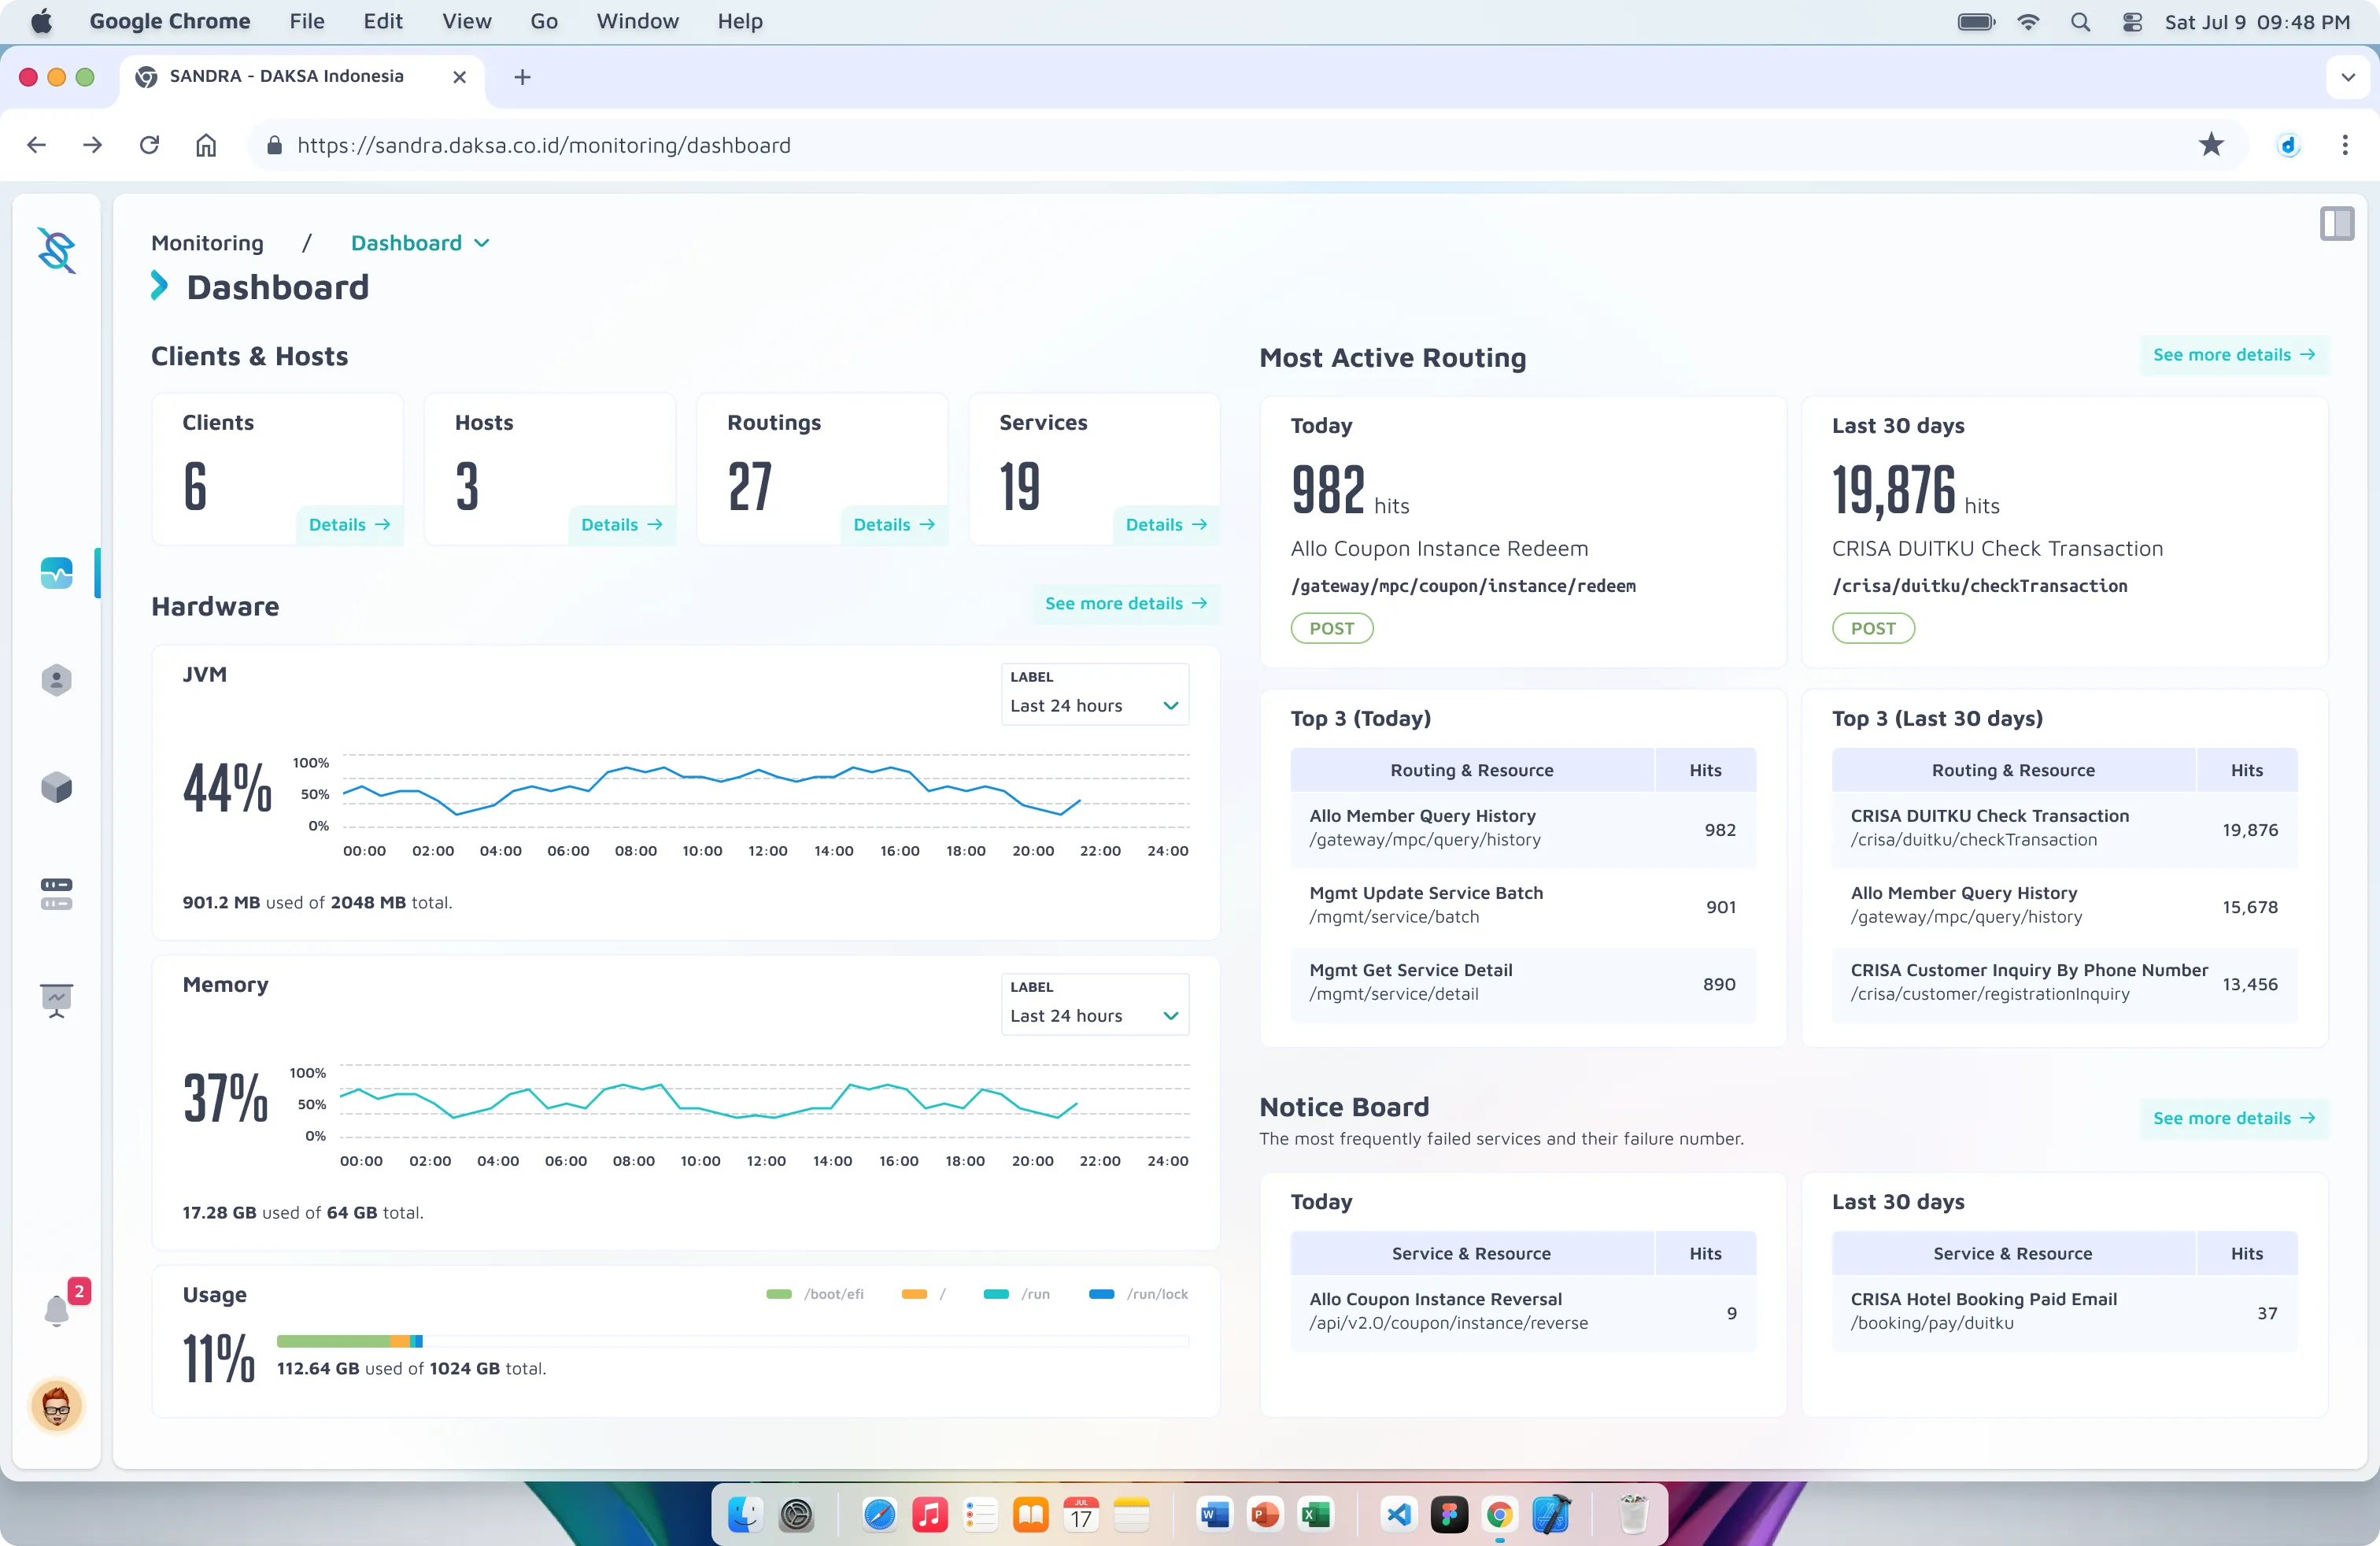The image size is (2380, 1546).
Task: Click the /run/lock legend swatch
Action: pos(1101,1294)
